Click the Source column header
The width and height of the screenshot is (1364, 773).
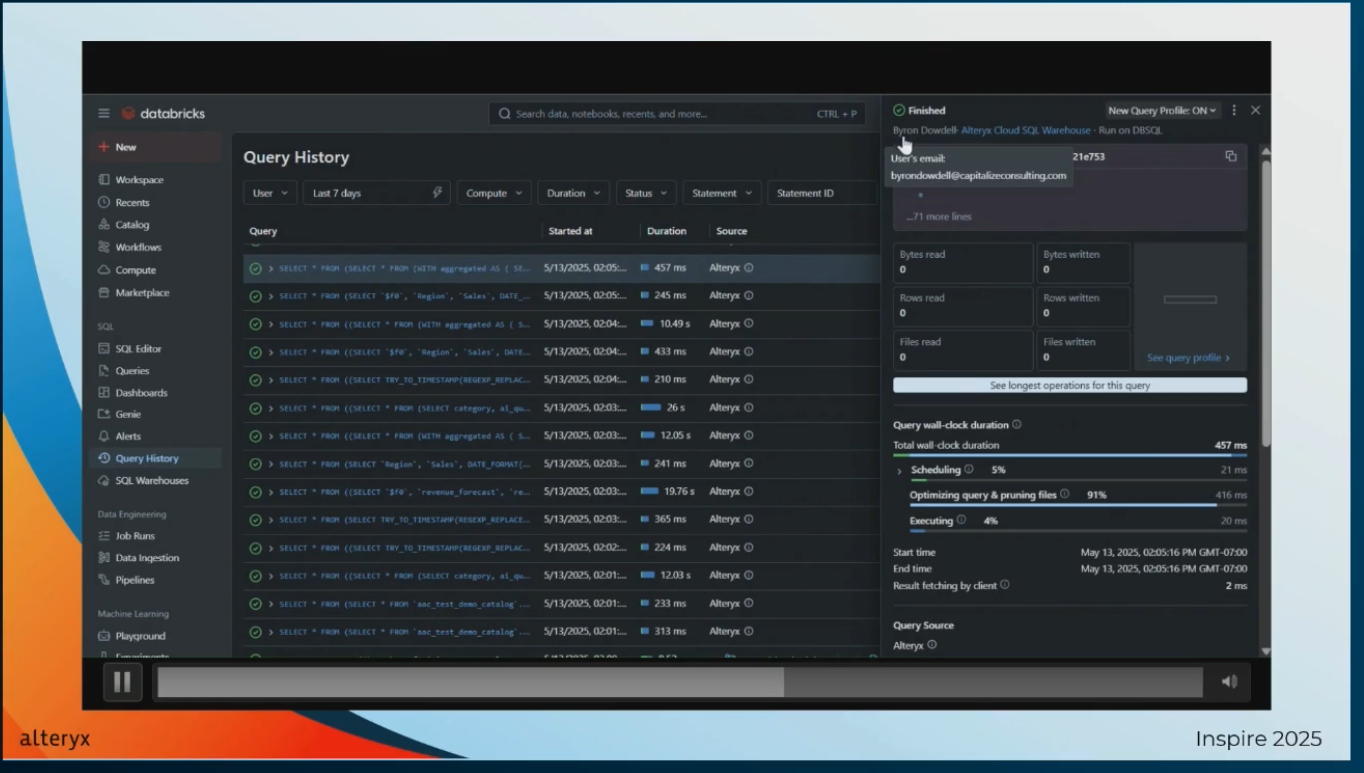[731, 231]
